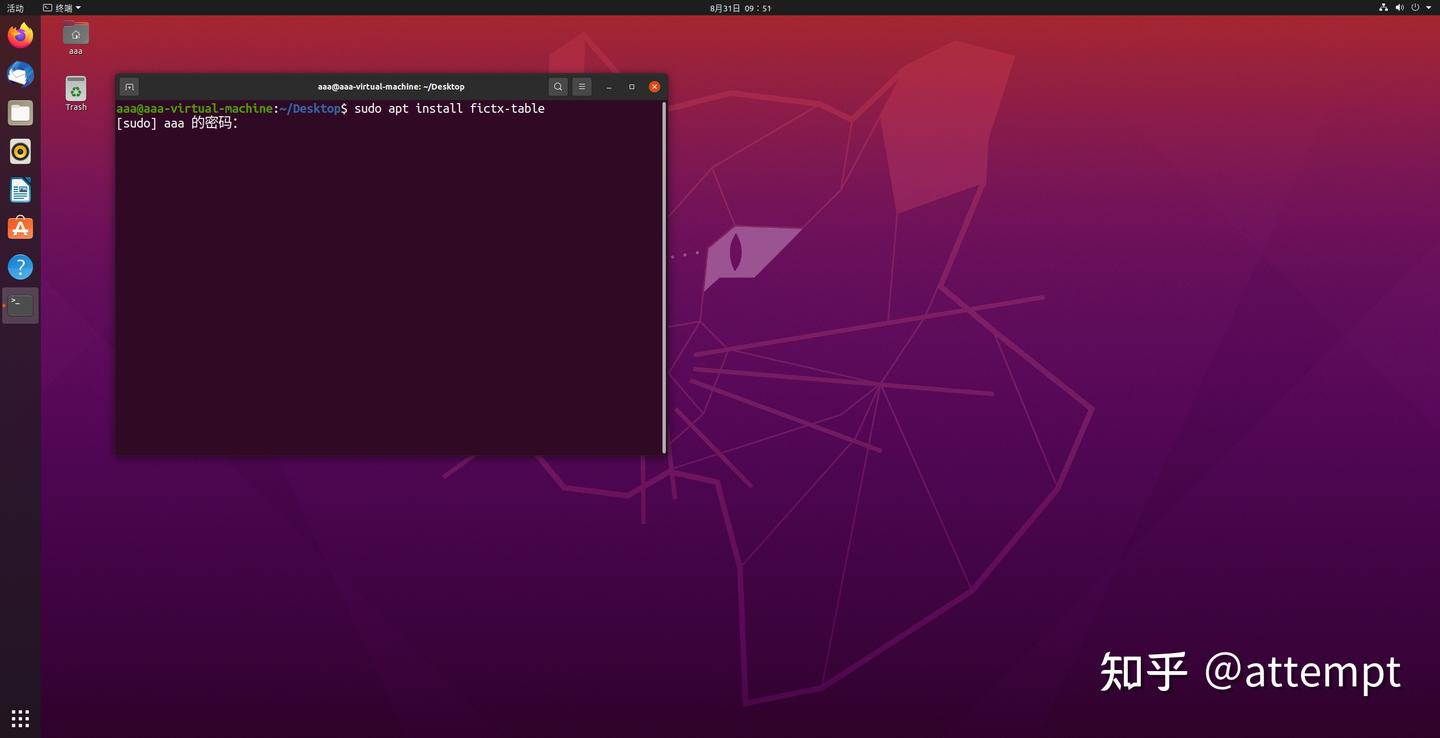Click the 活动 (Activities) overview
The width and height of the screenshot is (1440, 738).
(13, 7)
